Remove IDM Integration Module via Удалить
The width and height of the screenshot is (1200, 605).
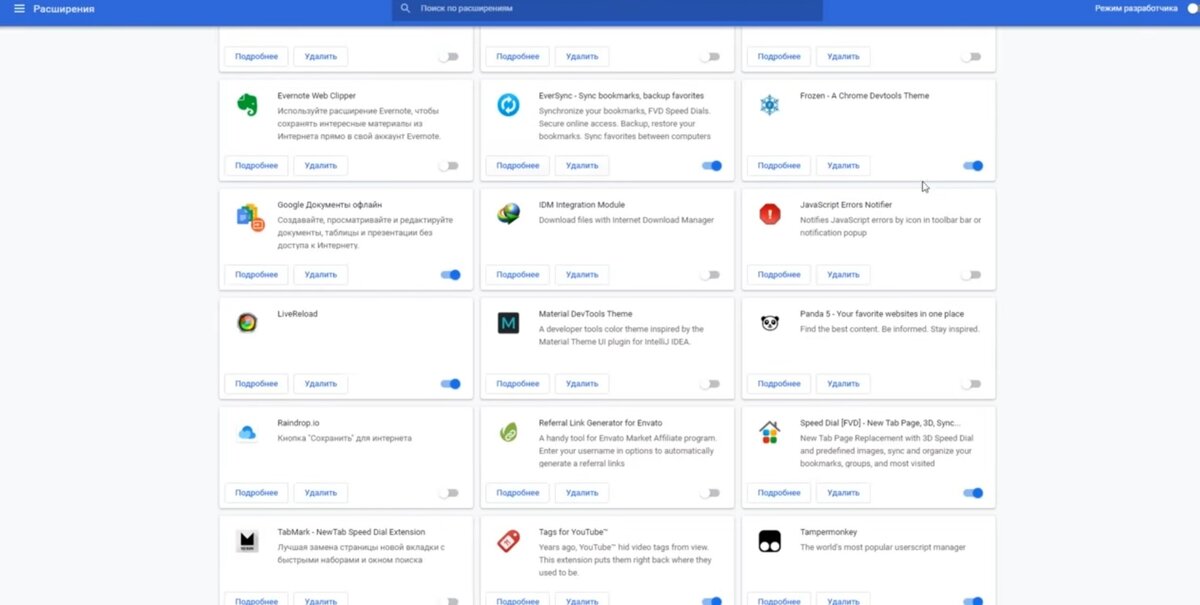coord(582,275)
